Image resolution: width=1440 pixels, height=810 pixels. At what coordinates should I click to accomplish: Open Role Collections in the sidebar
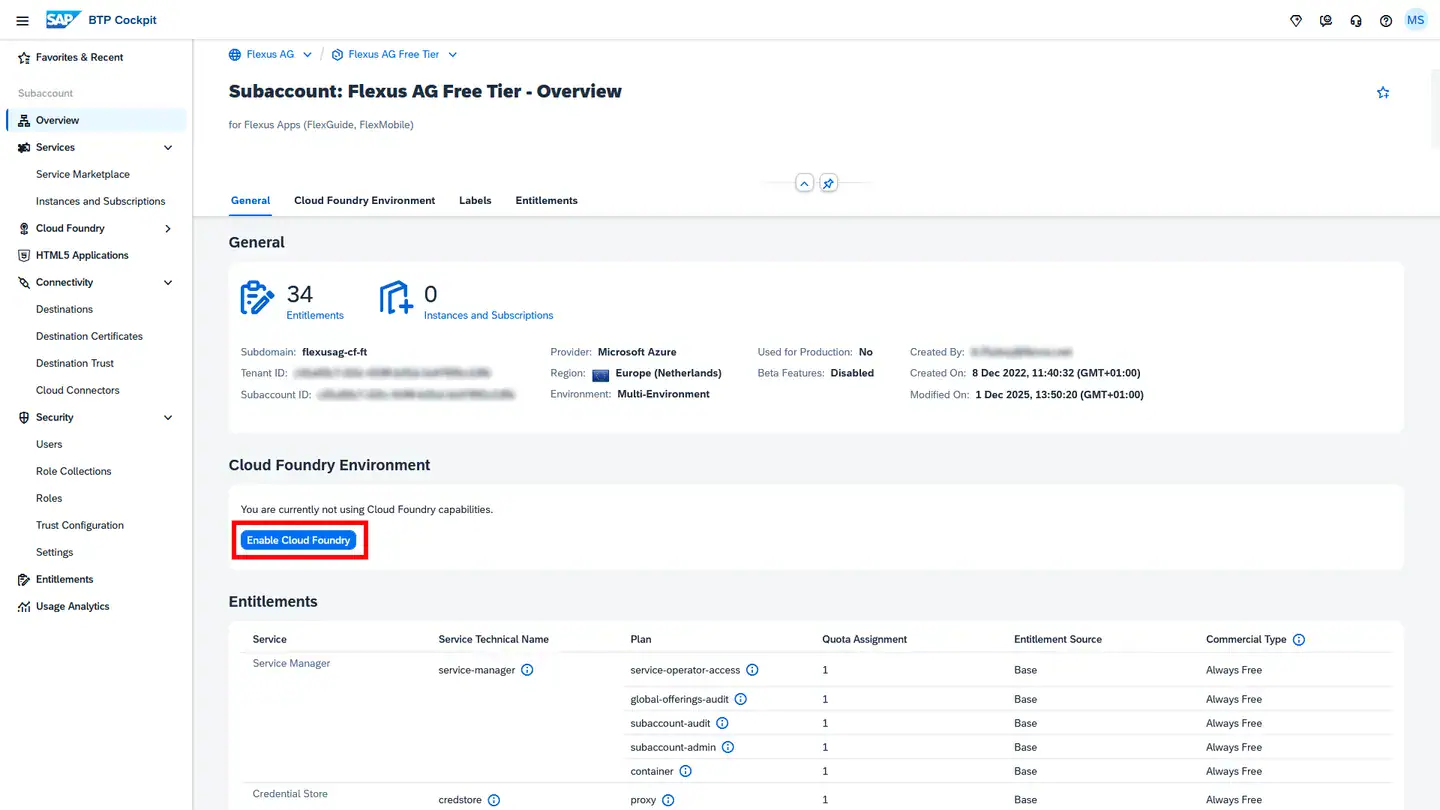click(73, 471)
